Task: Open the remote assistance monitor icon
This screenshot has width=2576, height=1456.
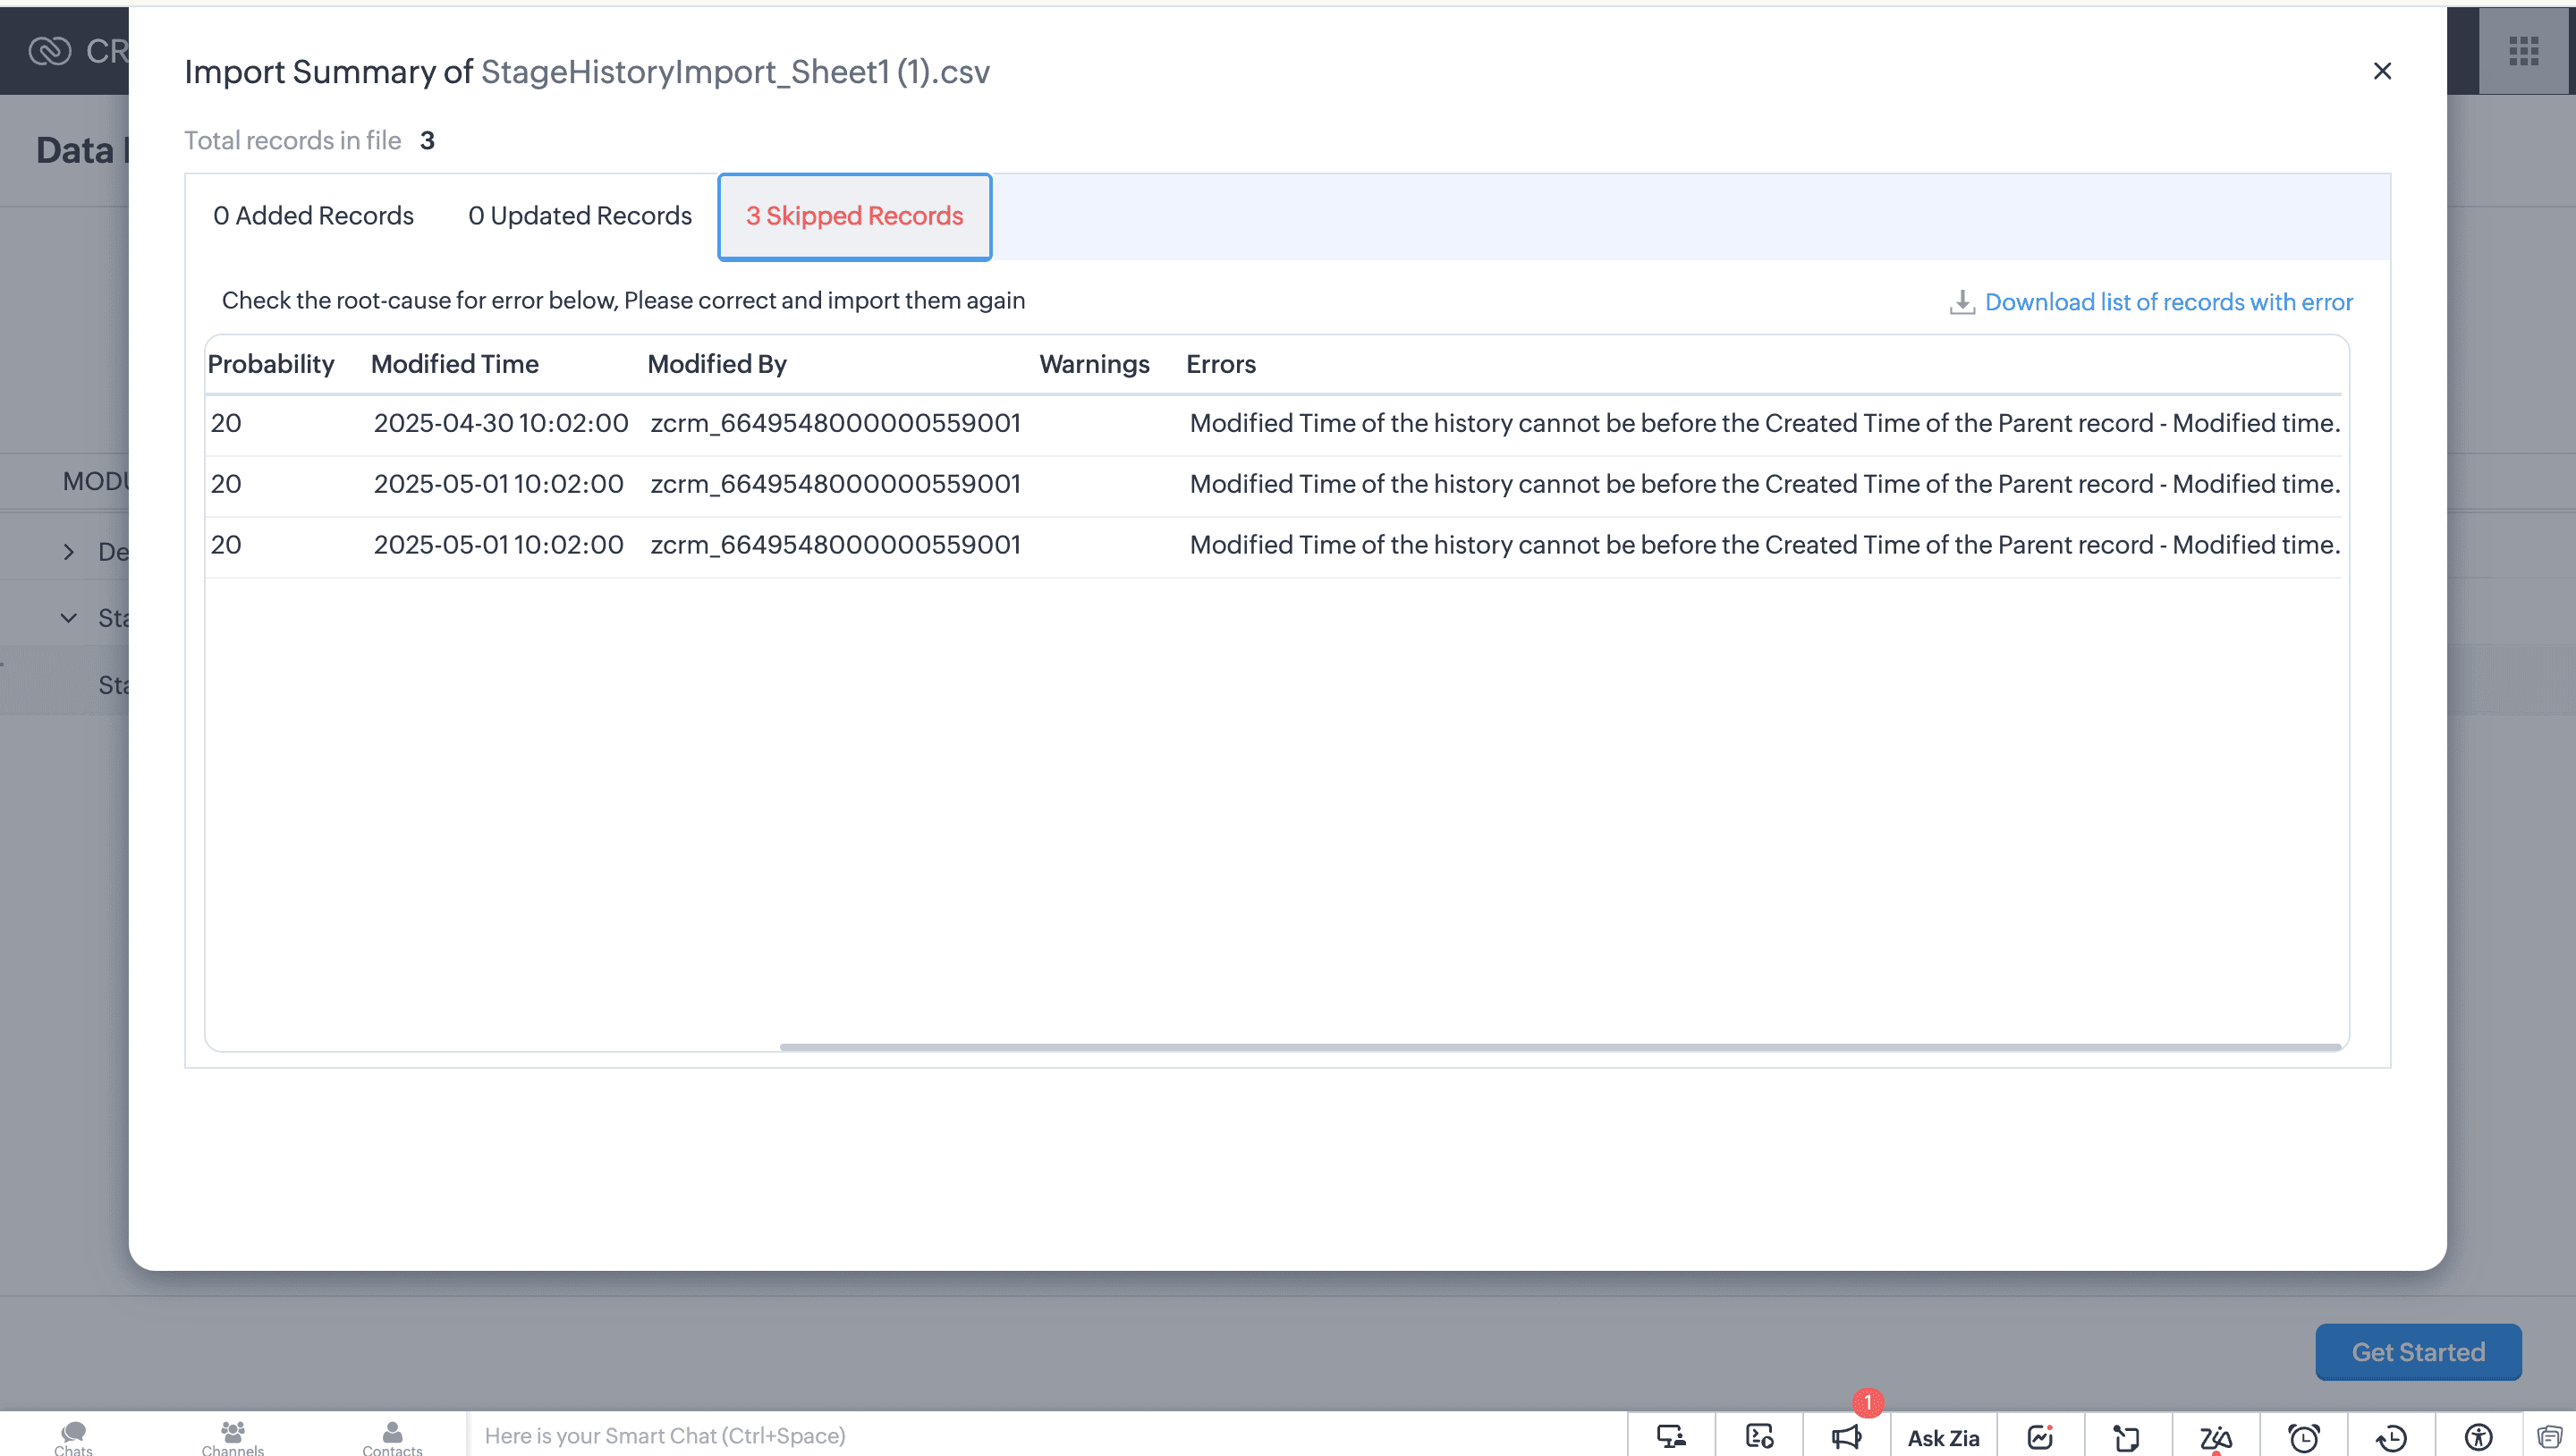Action: (x=1671, y=1437)
